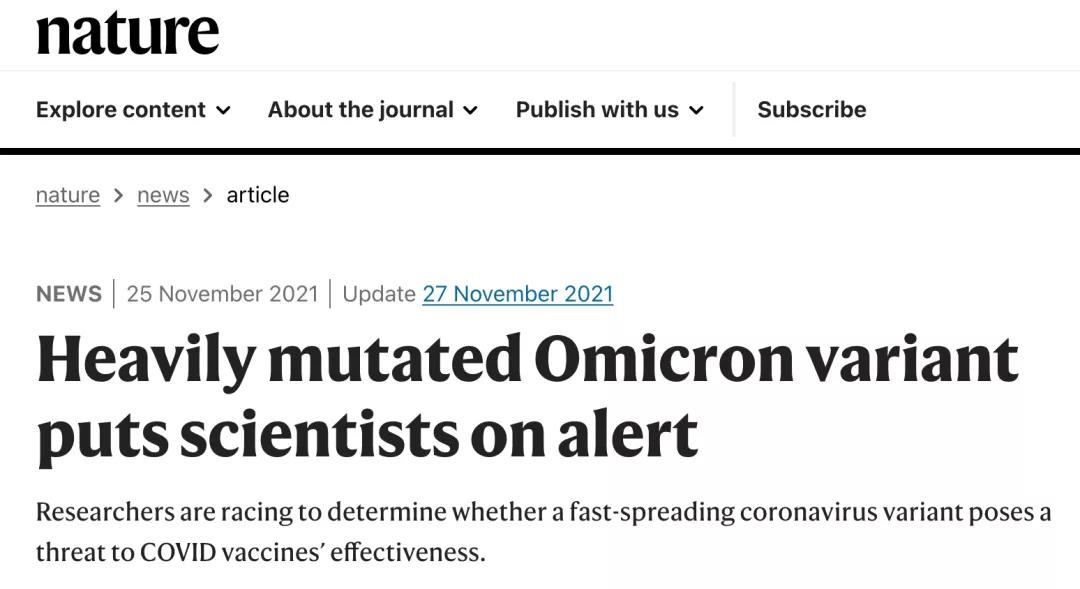The width and height of the screenshot is (1080, 589).
Task: Click the vertical divider left of Subscribe
Action: tap(734, 110)
